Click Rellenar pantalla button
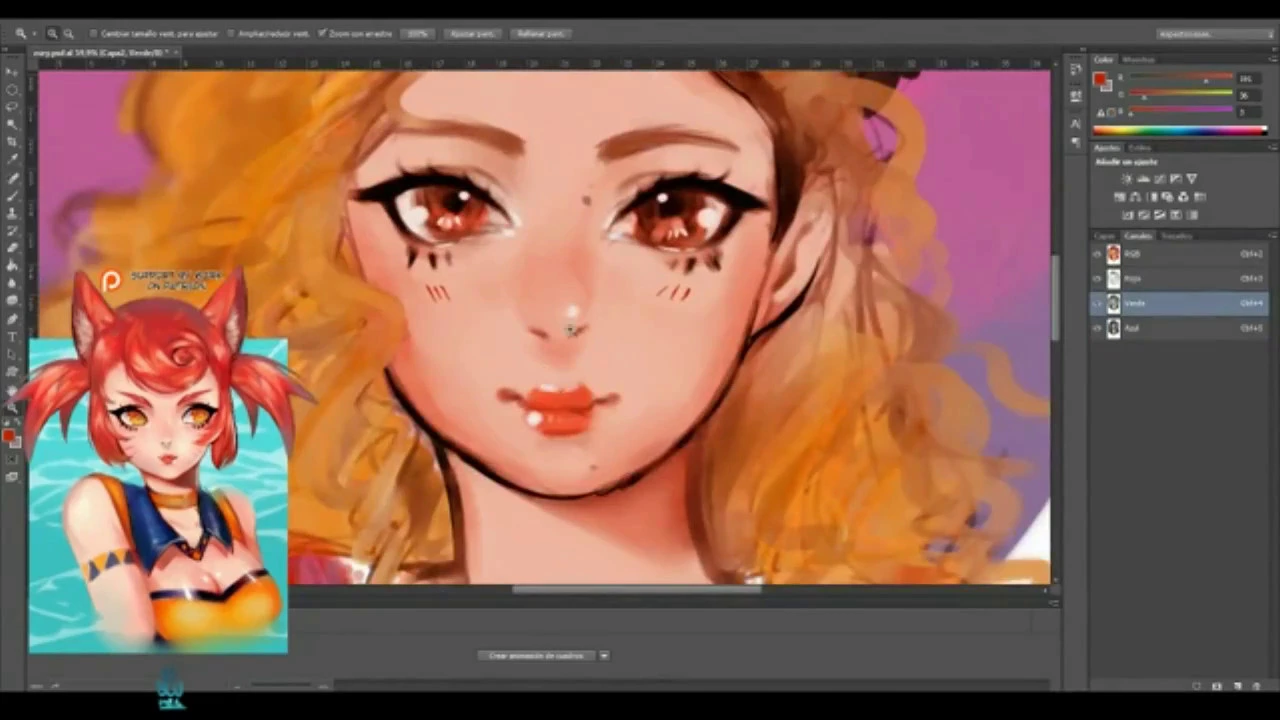Screen dimensions: 1280x720 [x=541, y=34]
